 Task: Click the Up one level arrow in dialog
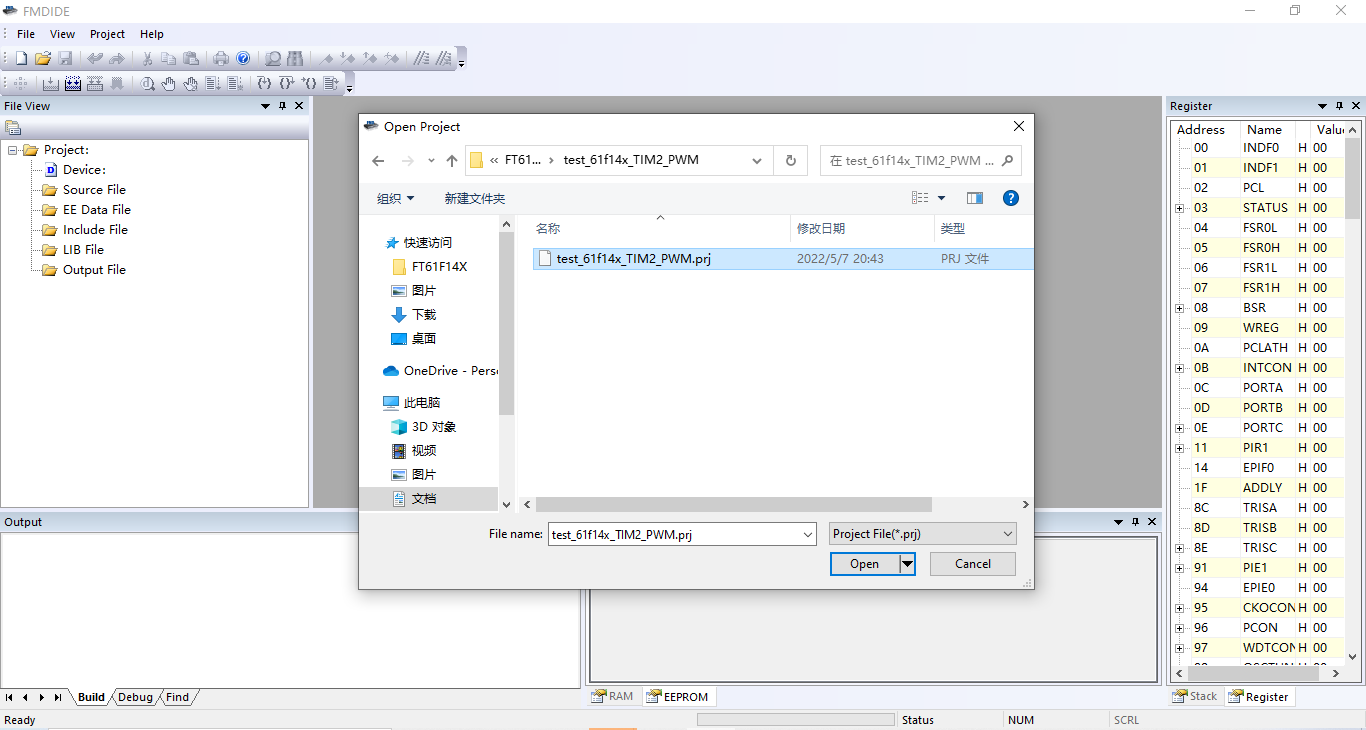pos(452,161)
